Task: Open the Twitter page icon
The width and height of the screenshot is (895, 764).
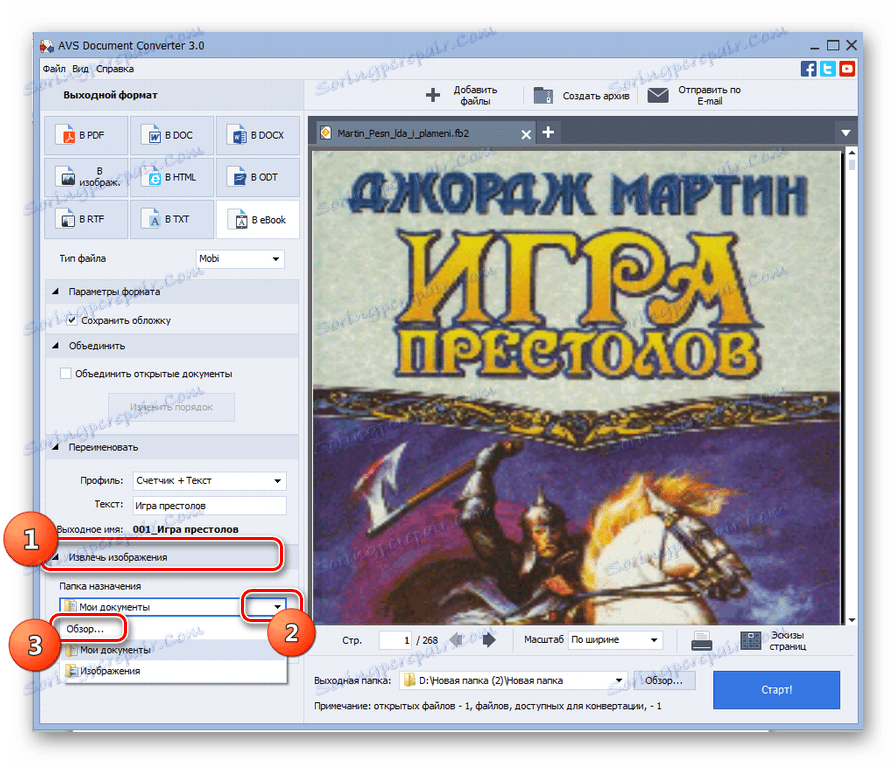Action: (x=828, y=69)
